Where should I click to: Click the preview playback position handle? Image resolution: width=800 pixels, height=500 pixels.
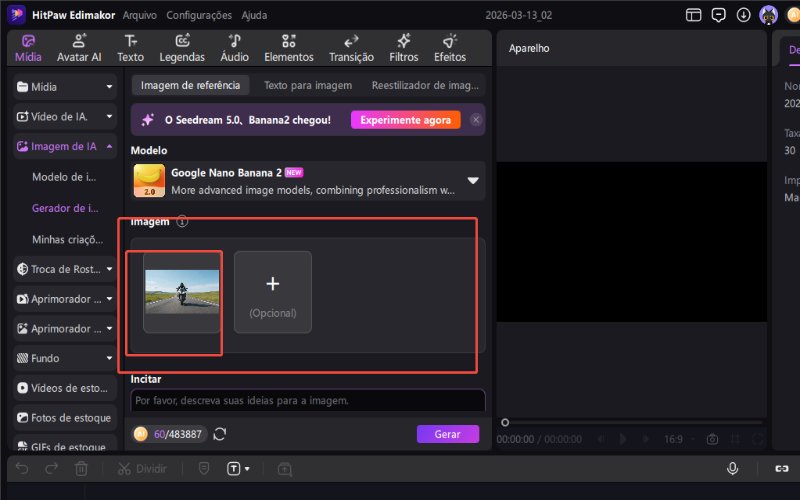pos(505,422)
